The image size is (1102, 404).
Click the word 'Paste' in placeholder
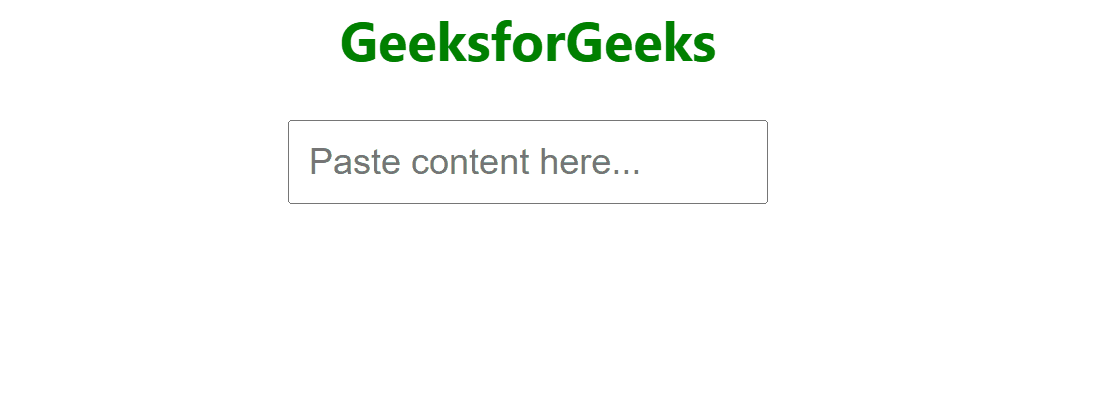(x=355, y=162)
